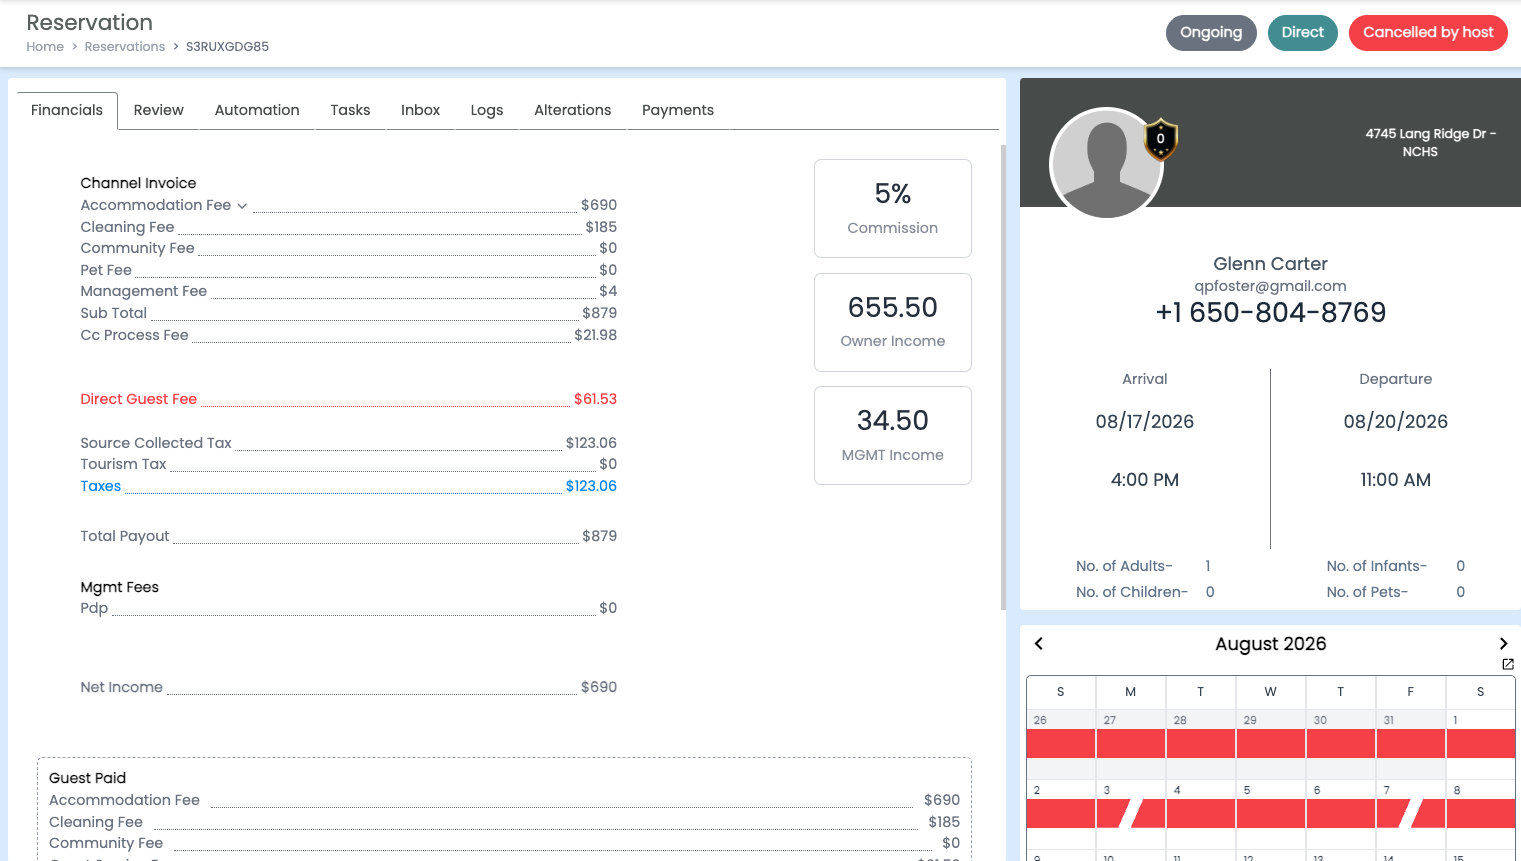Click the Cancelled by host badge
1521x861 pixels.
tap(1428, 33)
